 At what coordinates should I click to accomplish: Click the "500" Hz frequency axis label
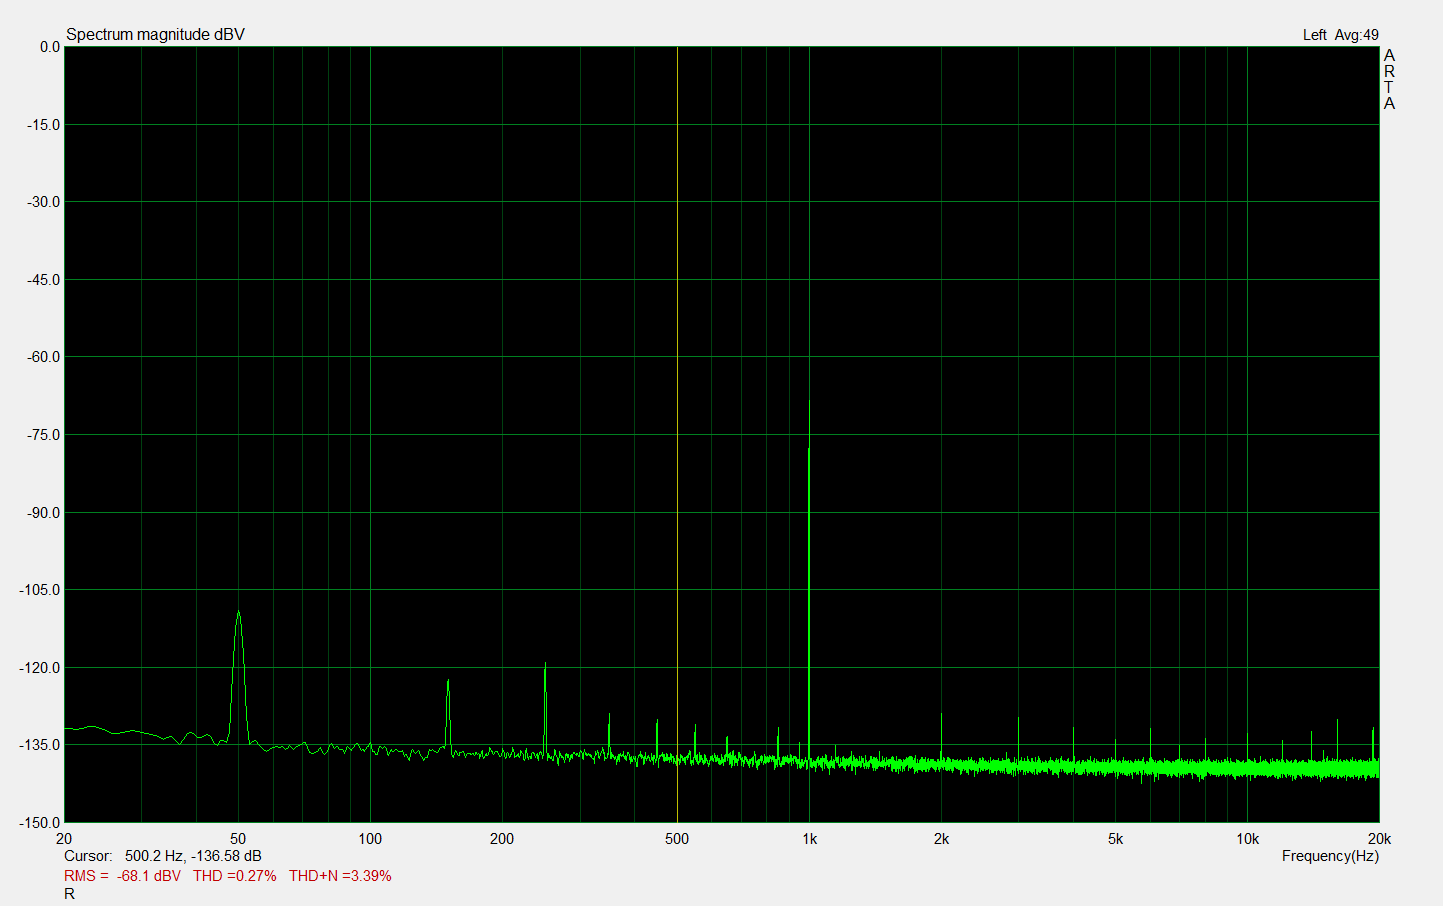pos(677,839)
